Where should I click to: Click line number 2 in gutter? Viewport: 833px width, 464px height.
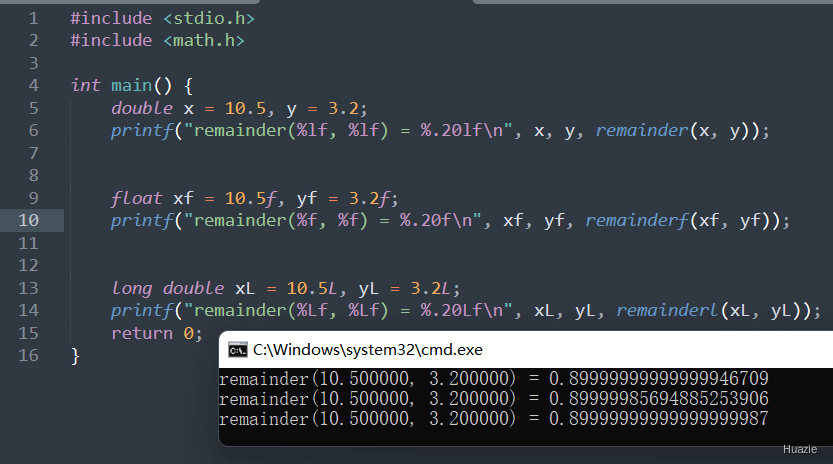(x=33, y=41)
